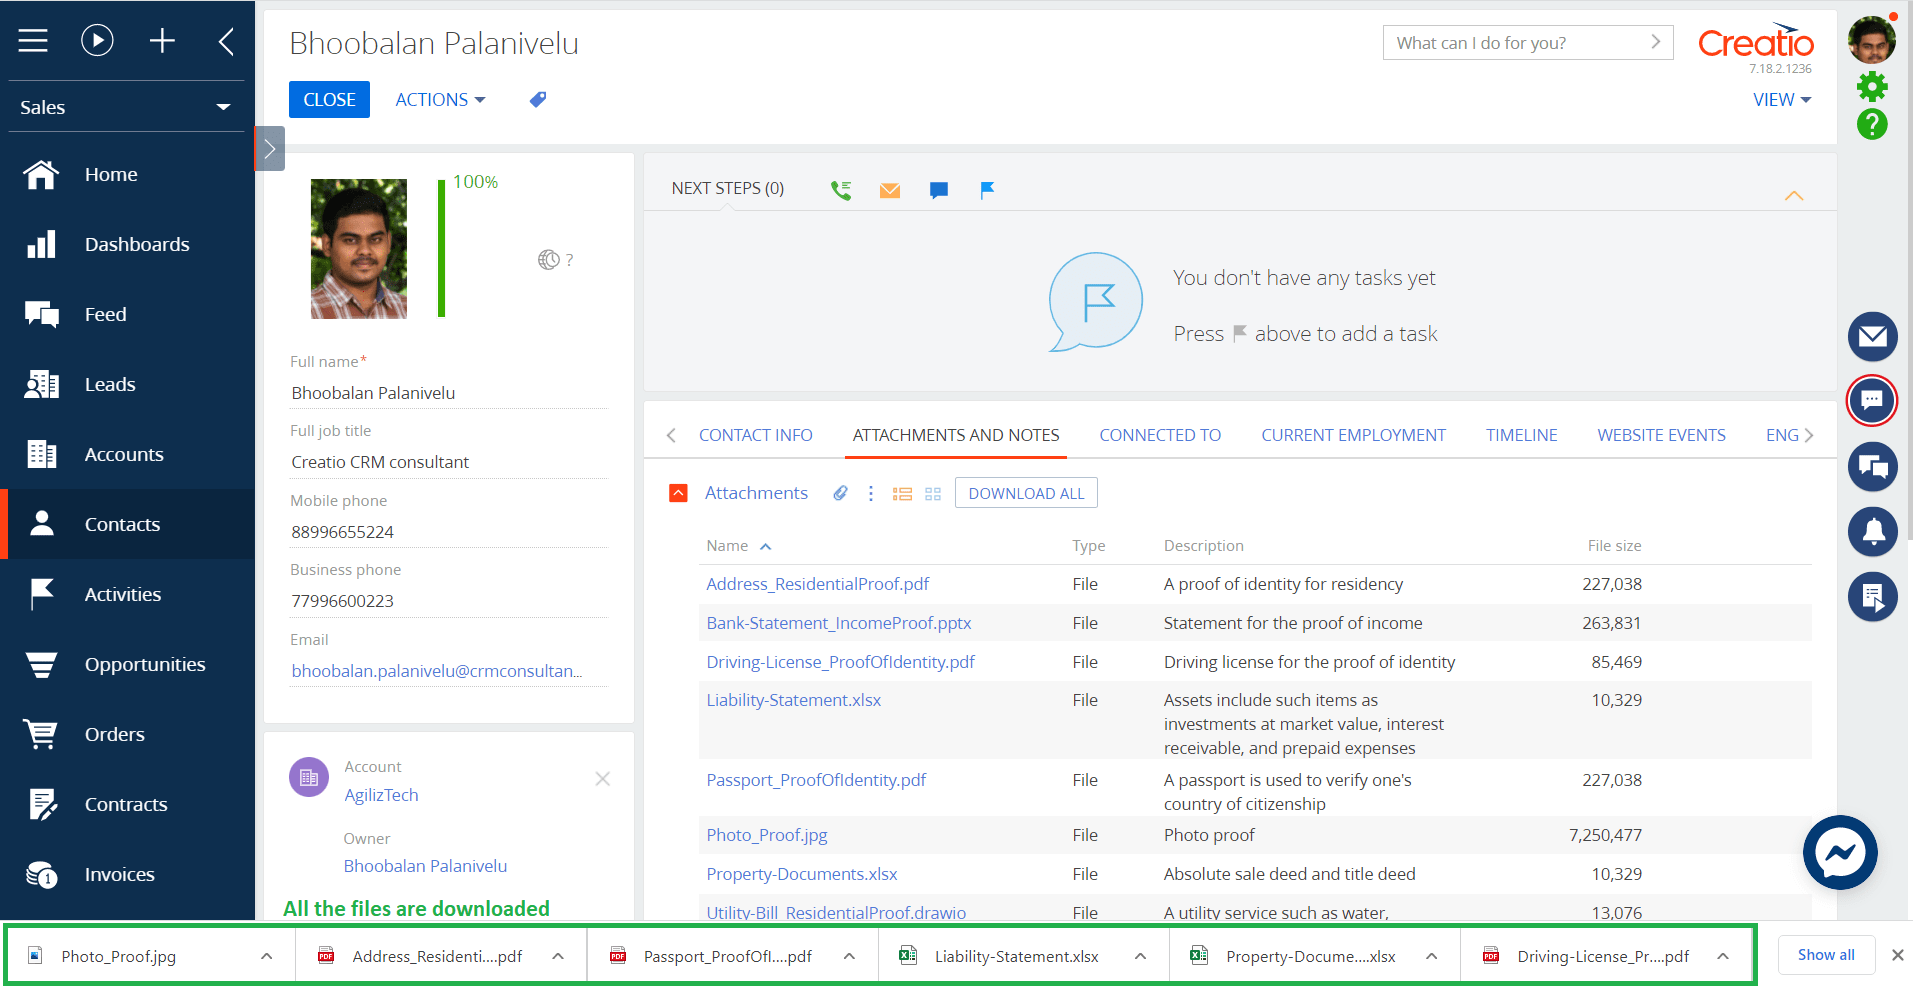
Task: Click the DOWNLOAD ALL button
Action: (x=1025, y=492)
